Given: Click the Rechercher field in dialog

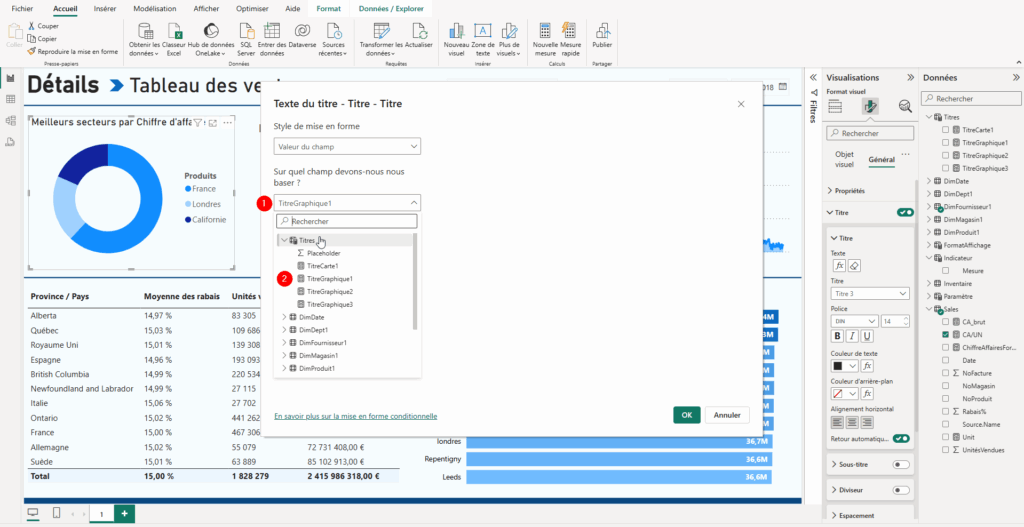Looking at the screenshot, I should [347, 221].
